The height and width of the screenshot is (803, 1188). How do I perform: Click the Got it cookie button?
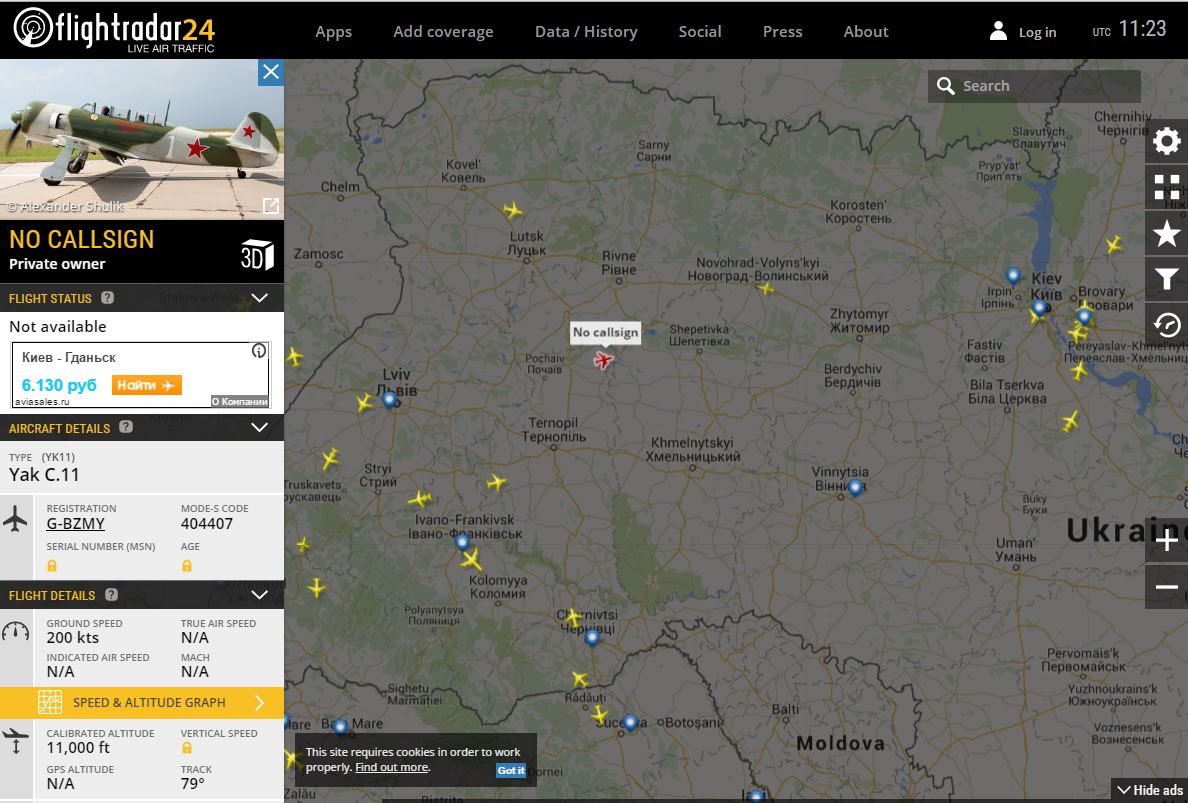511,770
